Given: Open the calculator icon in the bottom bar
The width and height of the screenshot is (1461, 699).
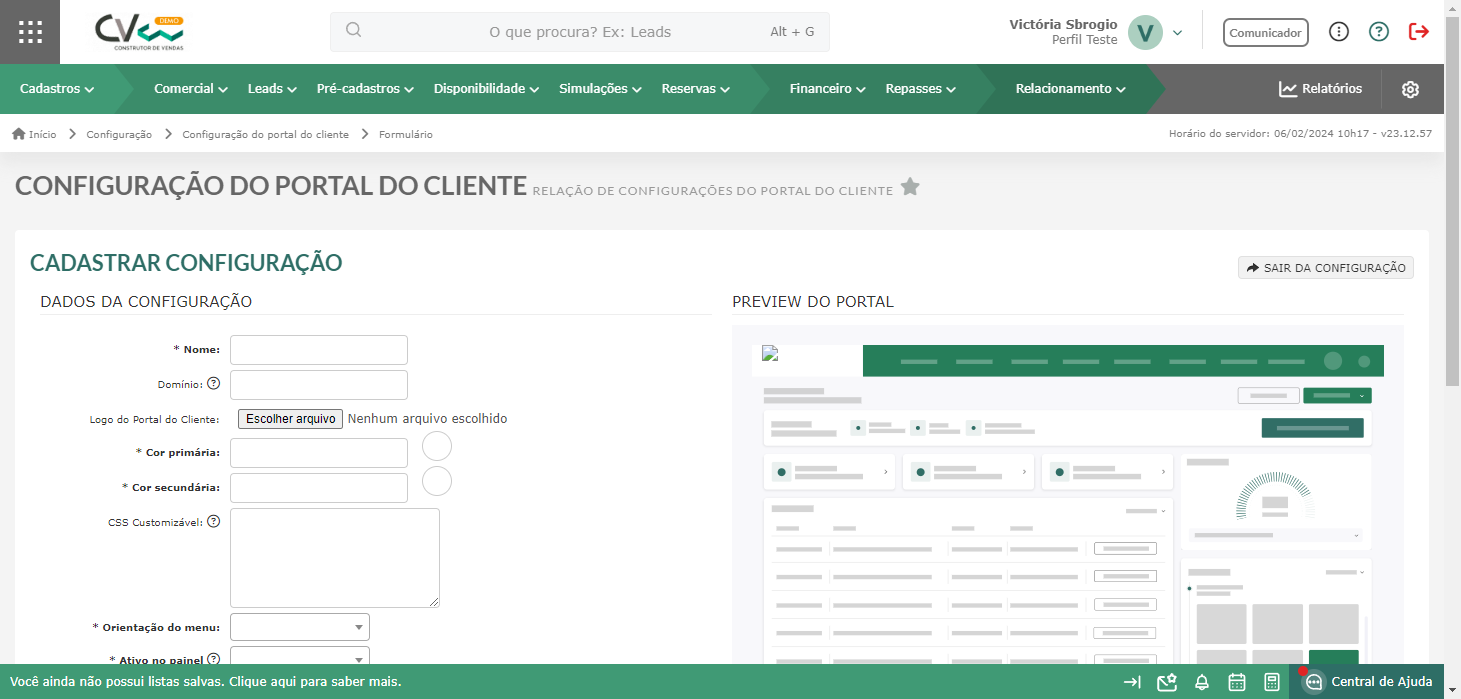Looking at the screenshot, I should [1272, 682].
